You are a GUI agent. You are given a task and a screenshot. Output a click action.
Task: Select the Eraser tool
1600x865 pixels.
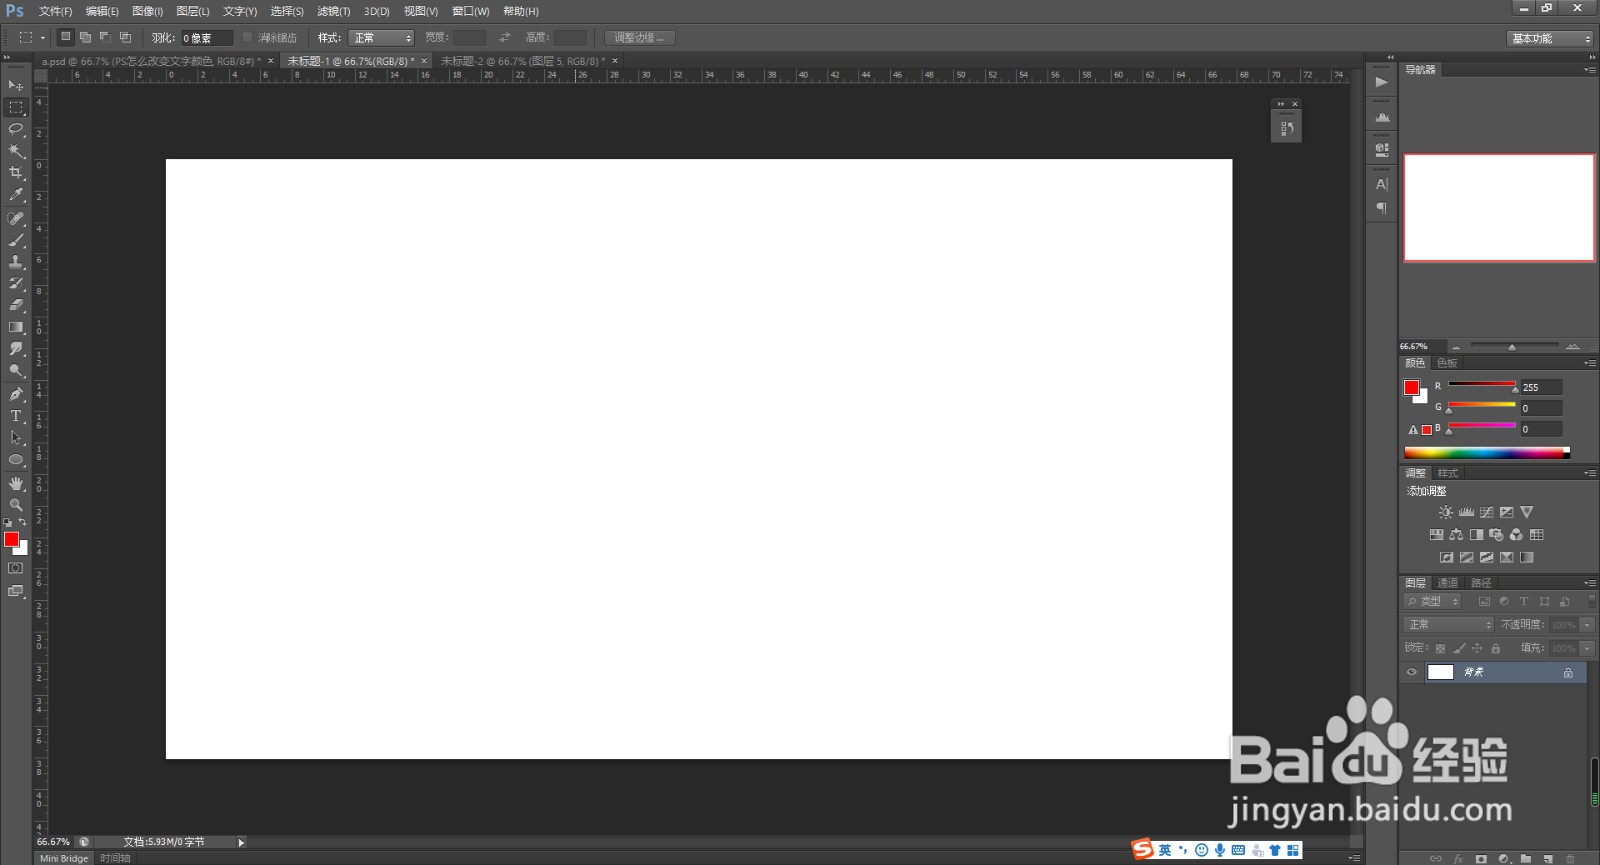[x=16, y=305]
